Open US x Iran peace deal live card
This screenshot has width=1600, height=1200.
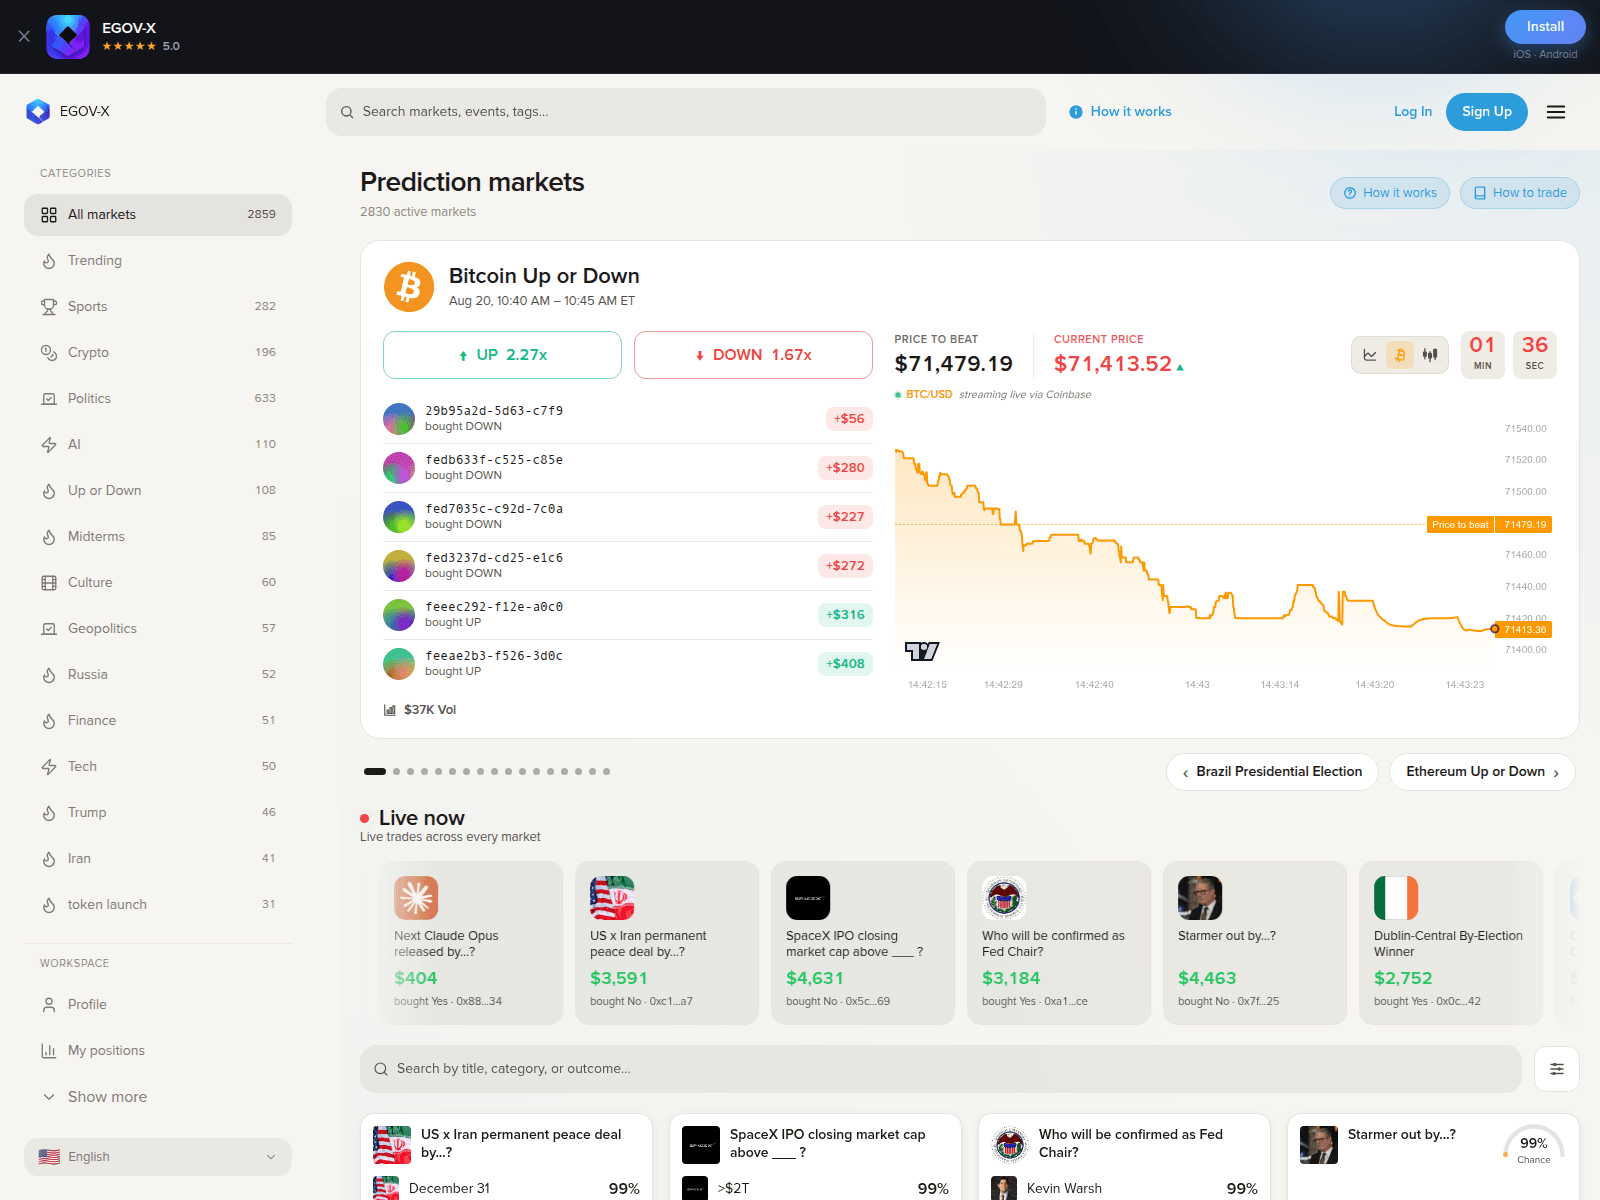(x=667, y=943)
